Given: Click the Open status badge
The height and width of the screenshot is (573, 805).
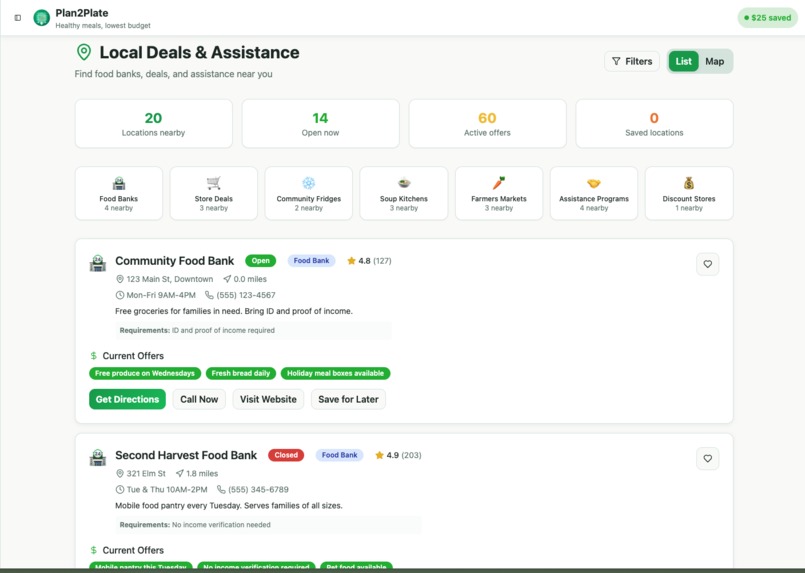Looking at the screenshot, I should pyautogui.click(x=260, y=261).
